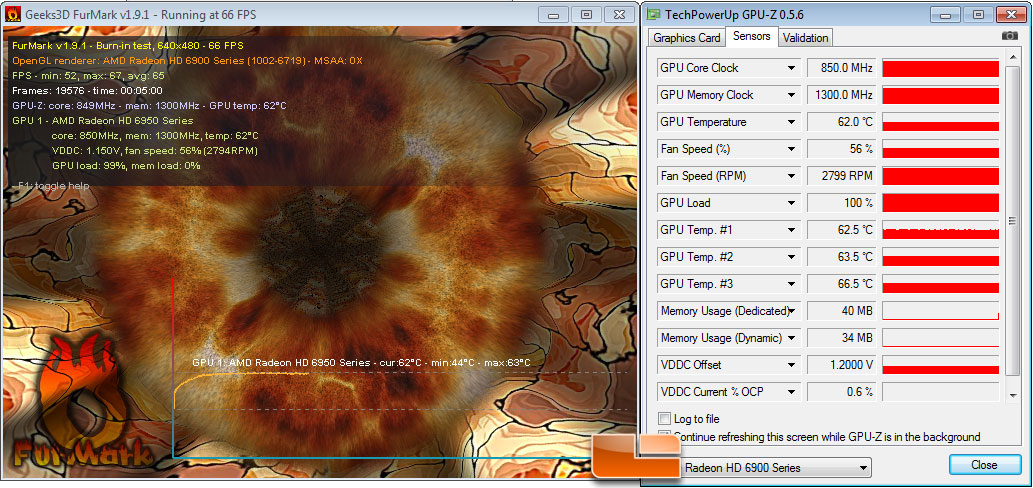Expand the VDDC Current % OCP dropdown
Viewport: 1033px width, 488px height.
click(x=791, y=392)
